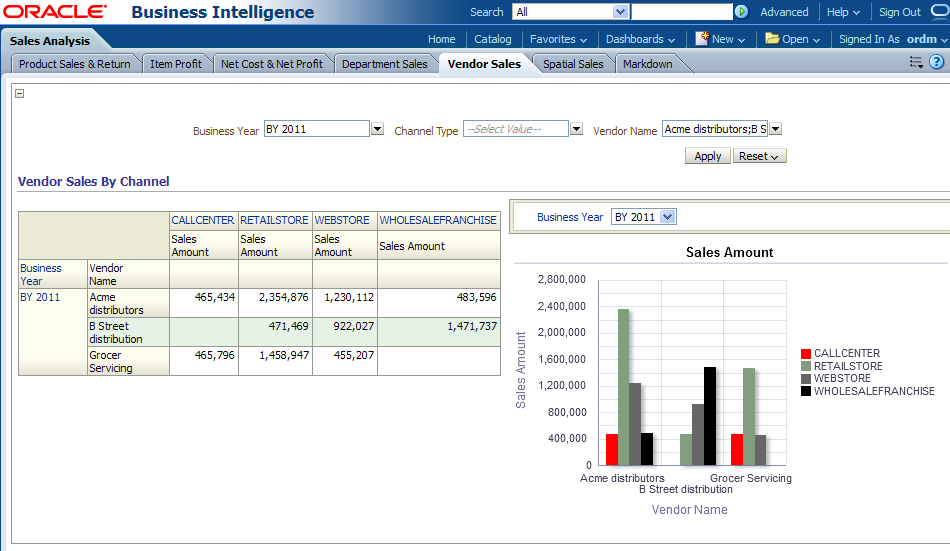Click the Oracle logo
Image resolution: width=950 pixels, height=551 pixels.
point(54,12)
